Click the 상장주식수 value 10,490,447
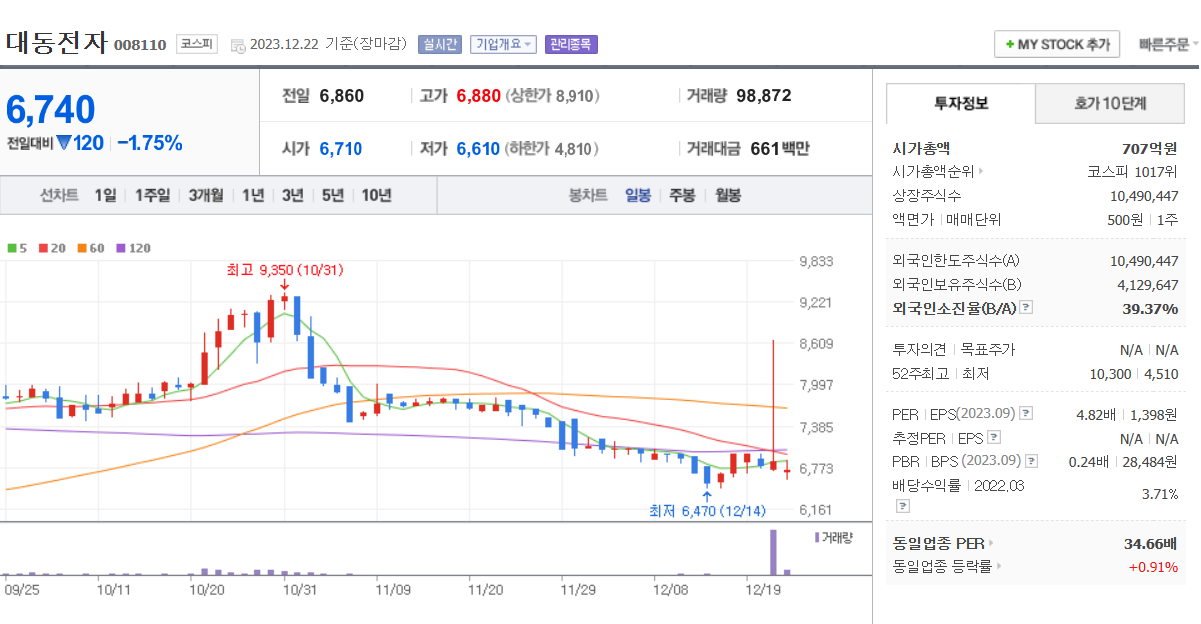Viewport: 1201px width, 624px height. click(x=1144, y=195)
